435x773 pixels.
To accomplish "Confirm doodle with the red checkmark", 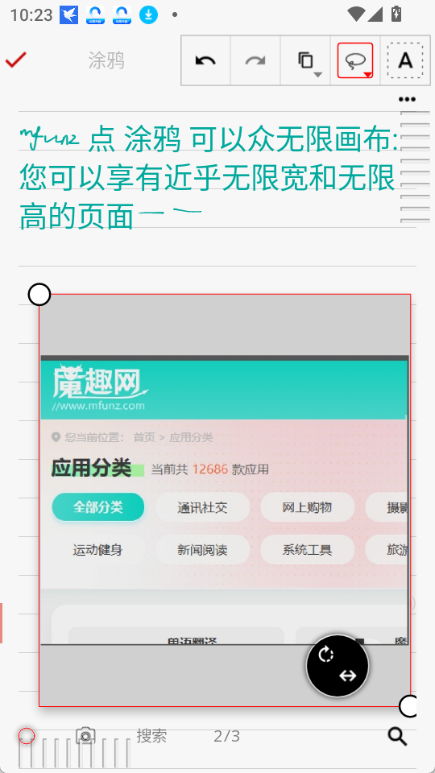I will coord(15,60).
